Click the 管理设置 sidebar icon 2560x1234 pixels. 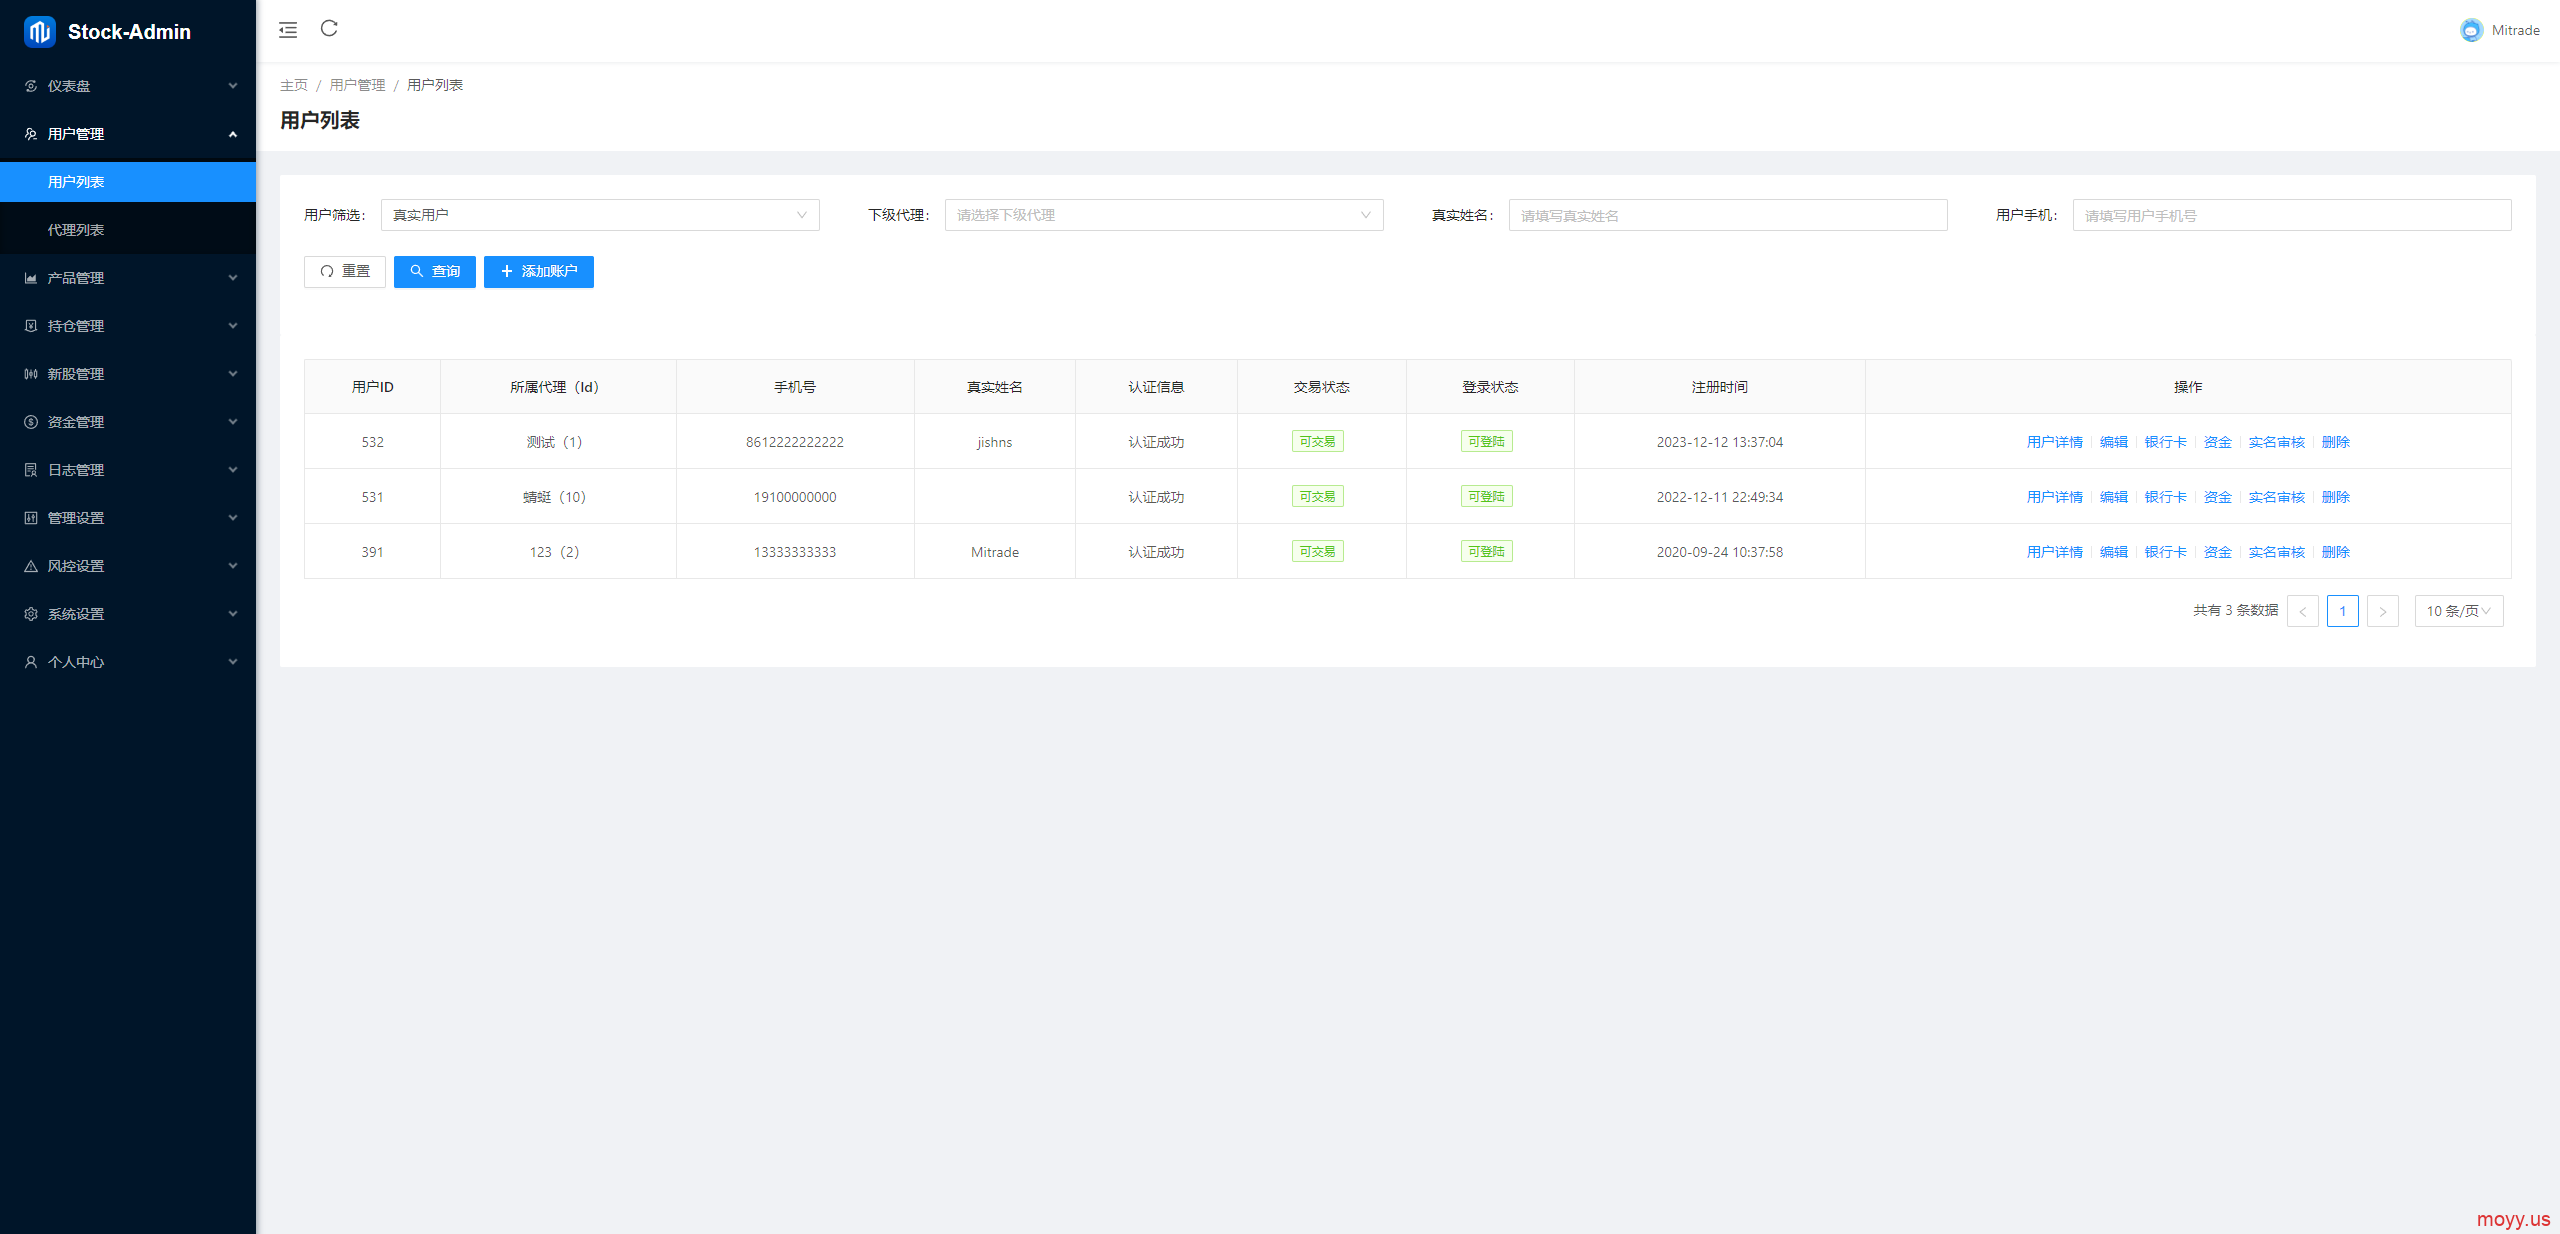click(31, 518)
